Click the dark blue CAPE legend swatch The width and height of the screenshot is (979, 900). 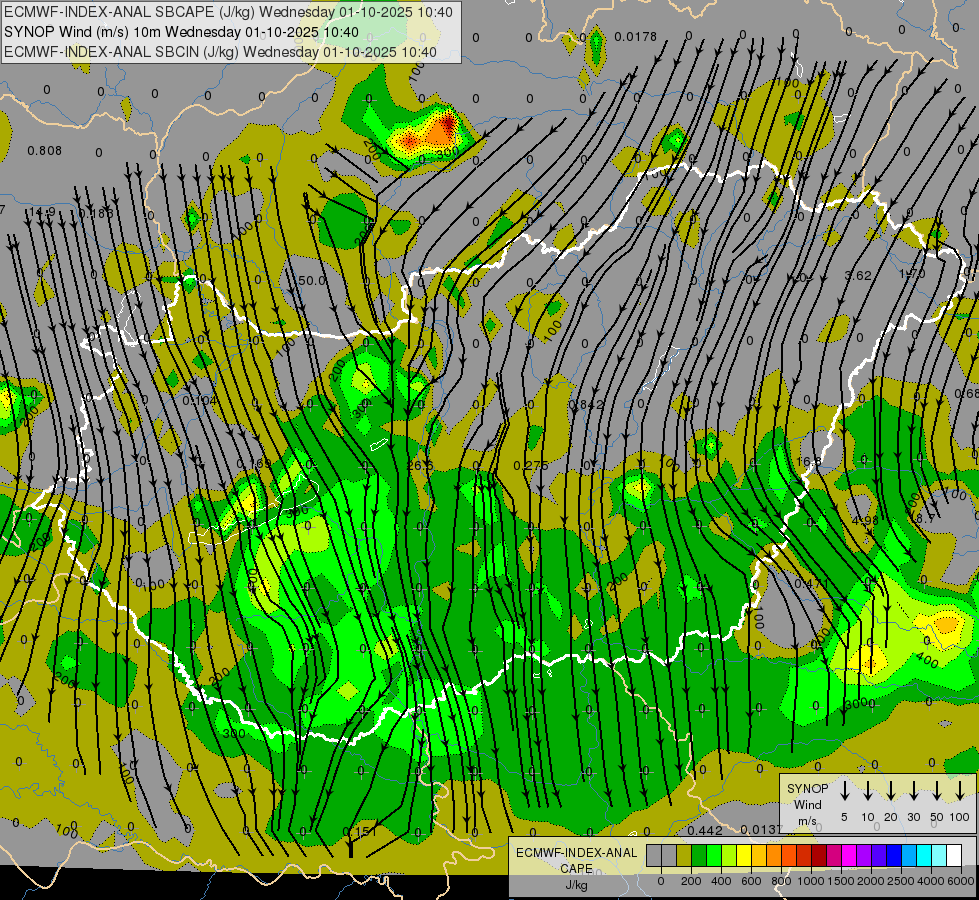[894, 856]
